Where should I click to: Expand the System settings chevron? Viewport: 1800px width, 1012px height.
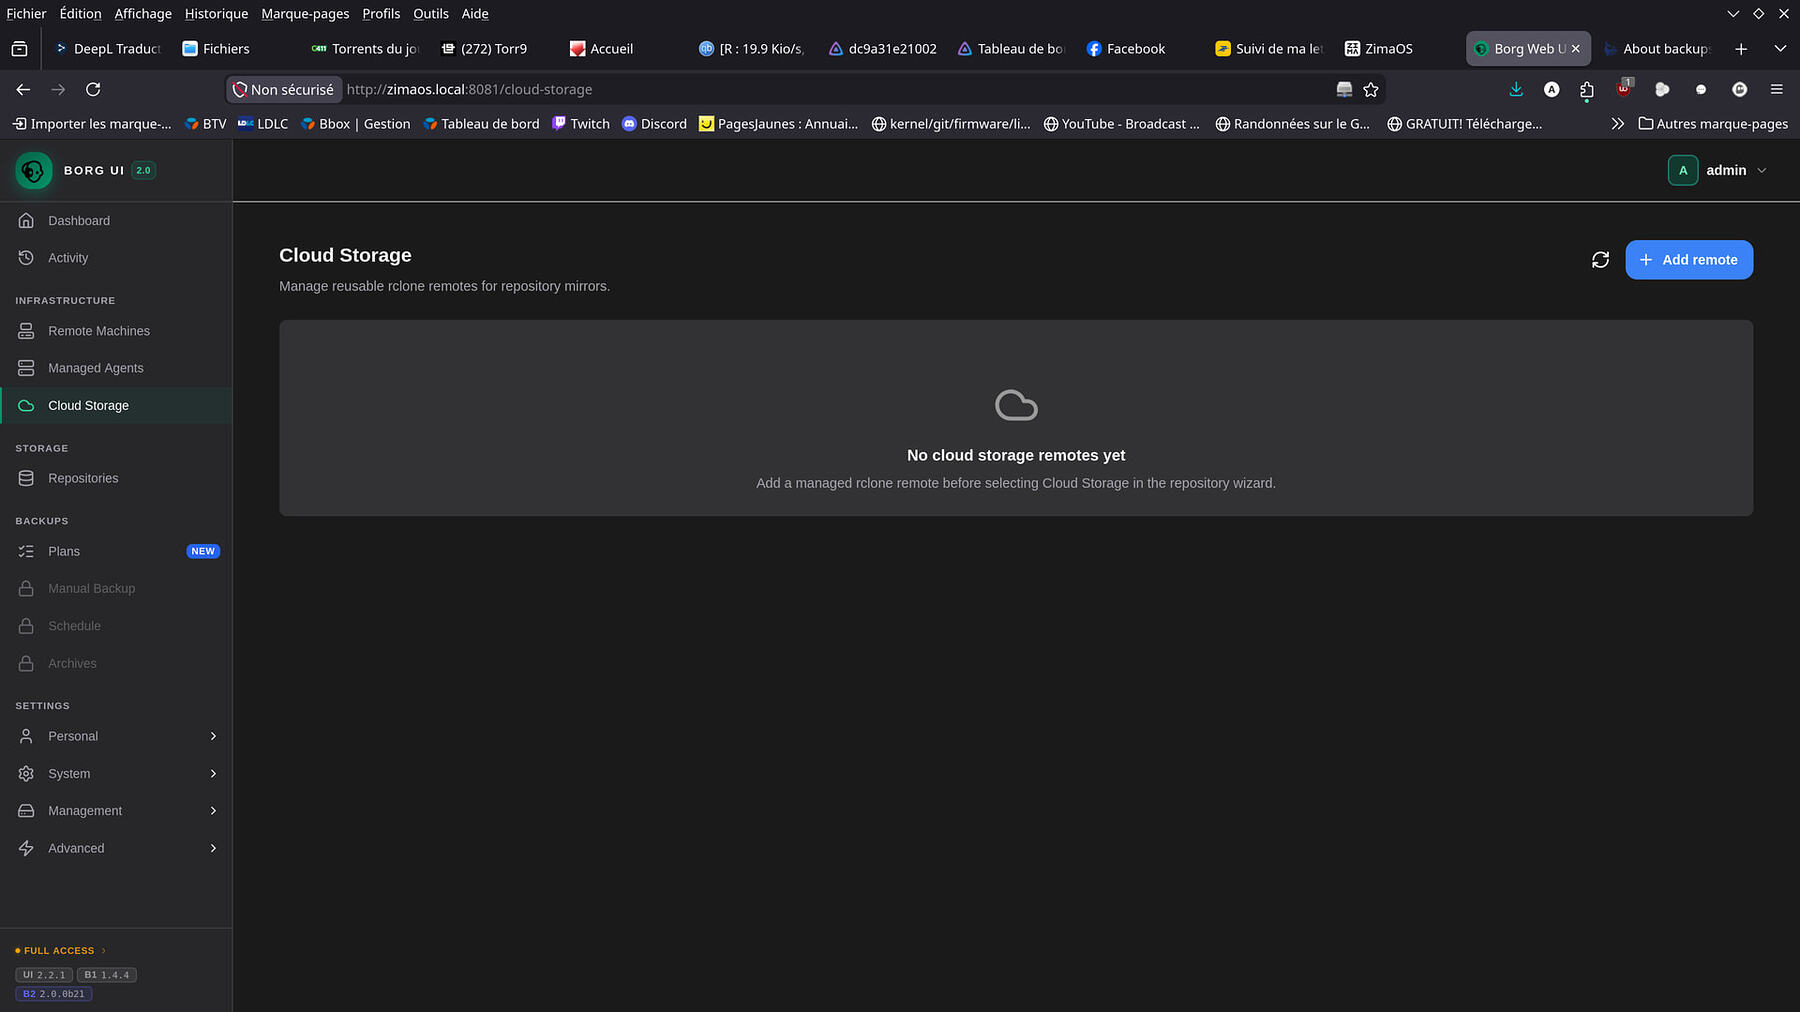(213, 774)
